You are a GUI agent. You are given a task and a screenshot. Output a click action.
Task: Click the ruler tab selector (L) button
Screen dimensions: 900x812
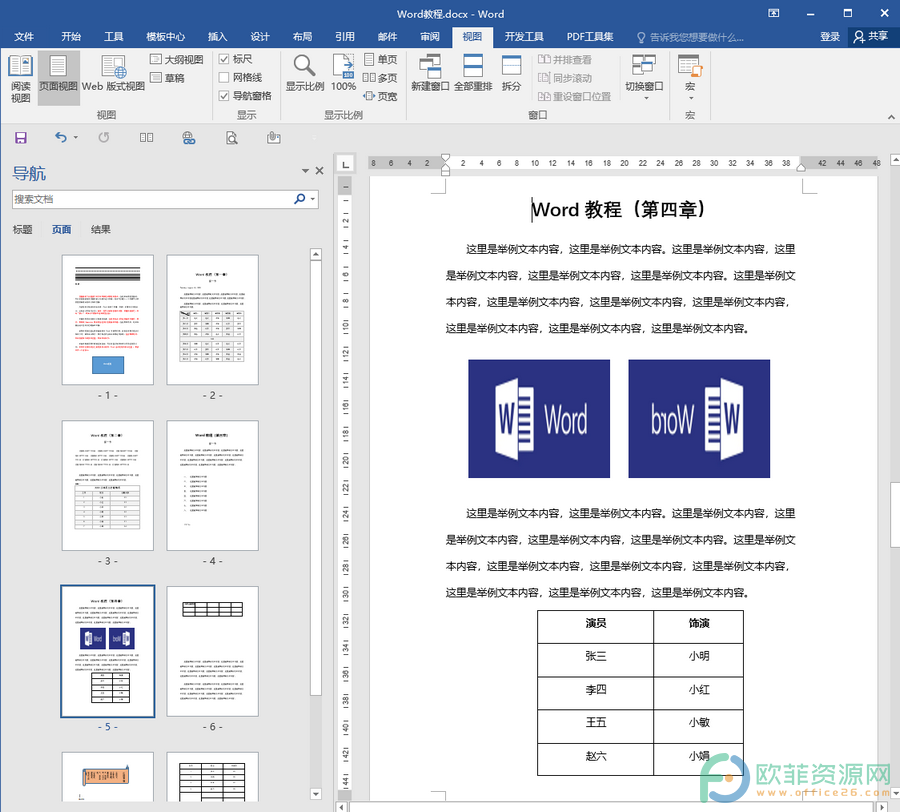[345, 165]
